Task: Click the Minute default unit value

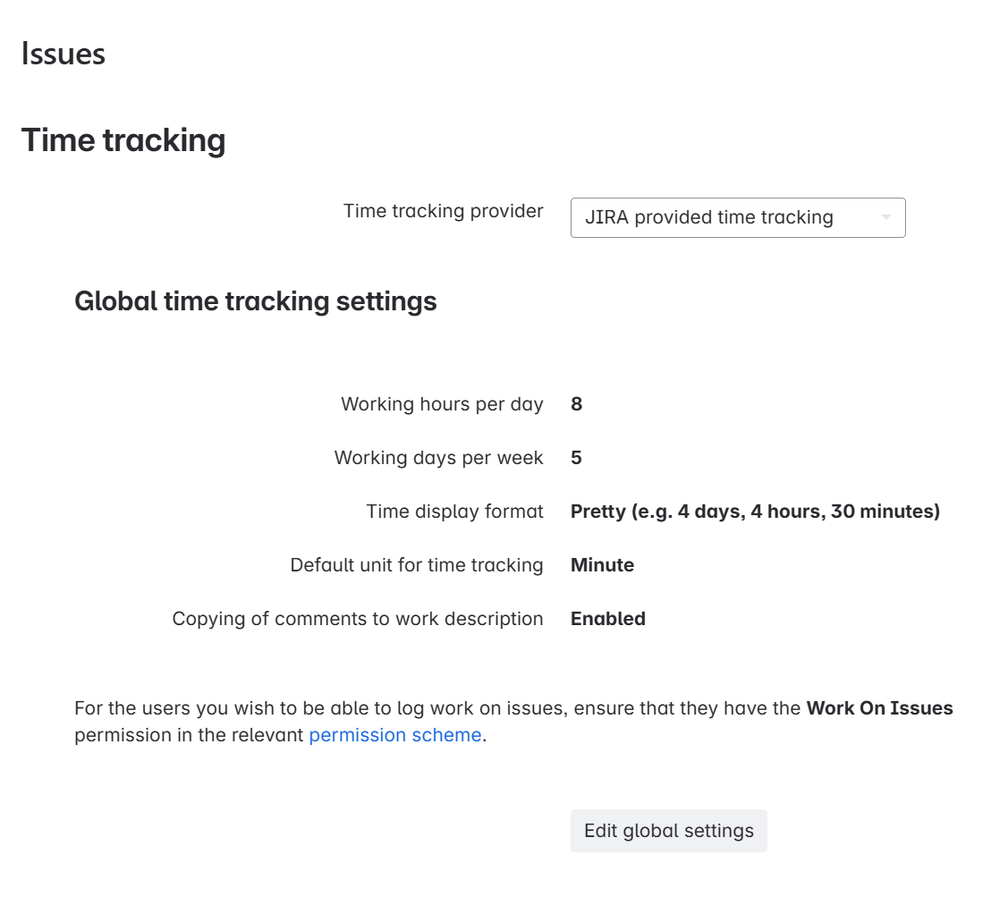Action: 602,565
